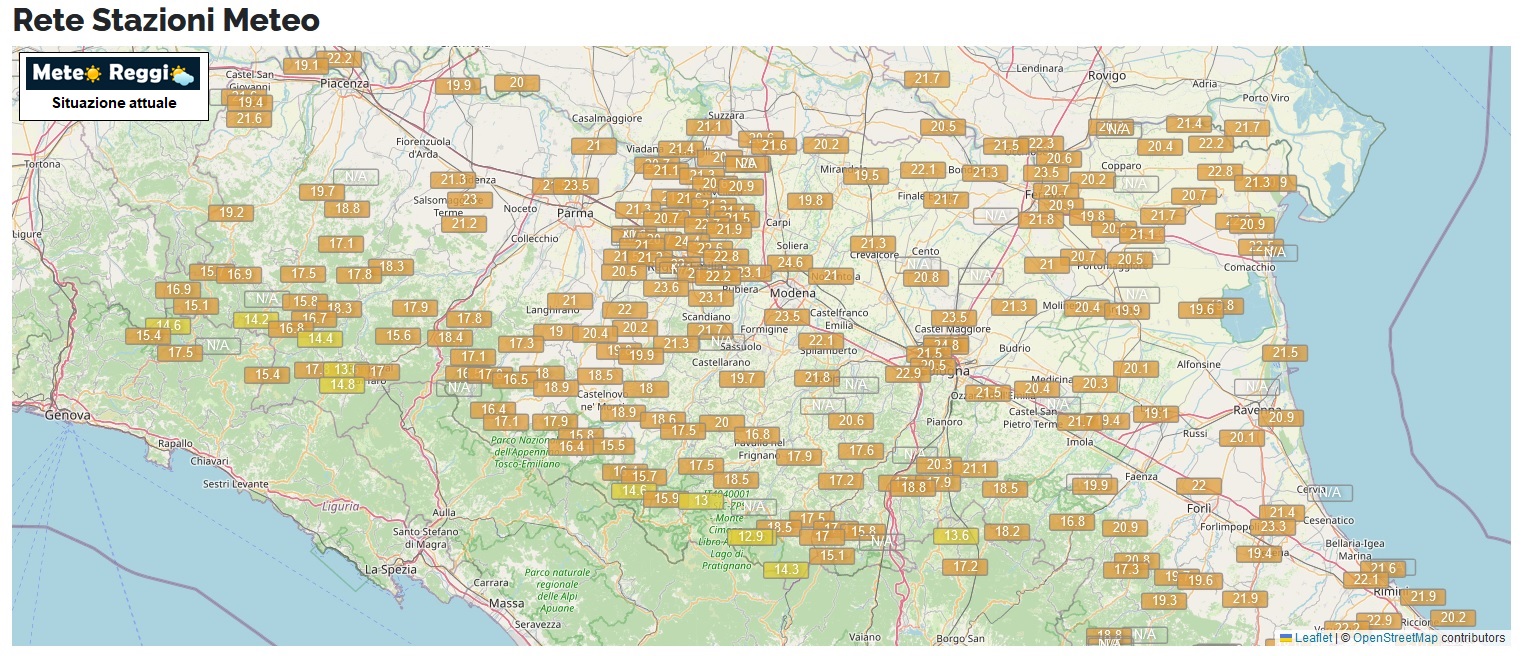The image size is (1523, 656).
Task: Click the Meteo Reggio logo
Action: click(113, 74)
